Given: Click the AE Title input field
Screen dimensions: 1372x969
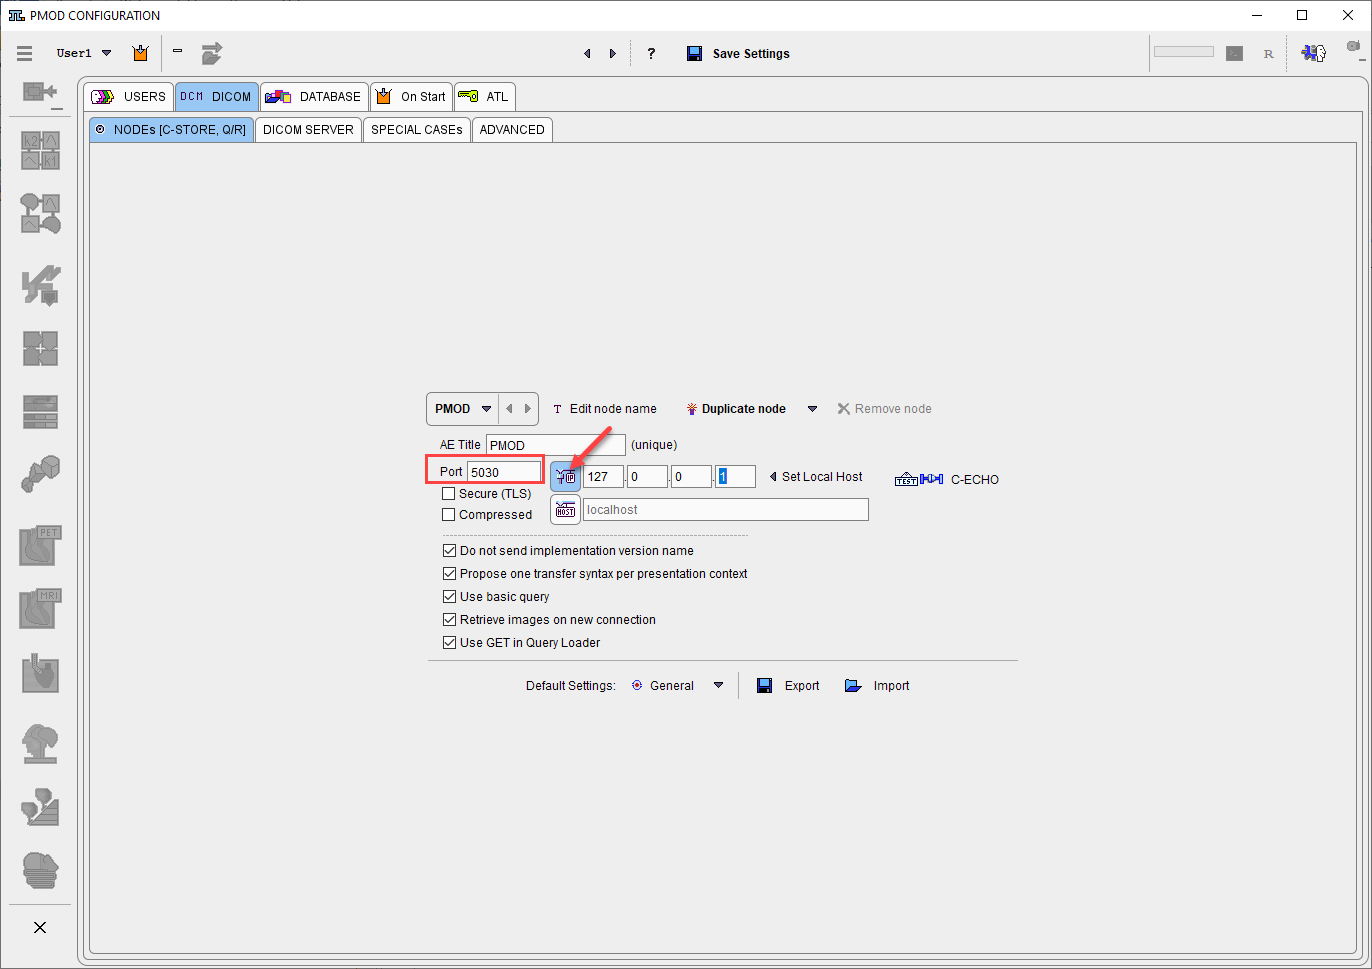Looking at the screenshot, I should [556, 445].
